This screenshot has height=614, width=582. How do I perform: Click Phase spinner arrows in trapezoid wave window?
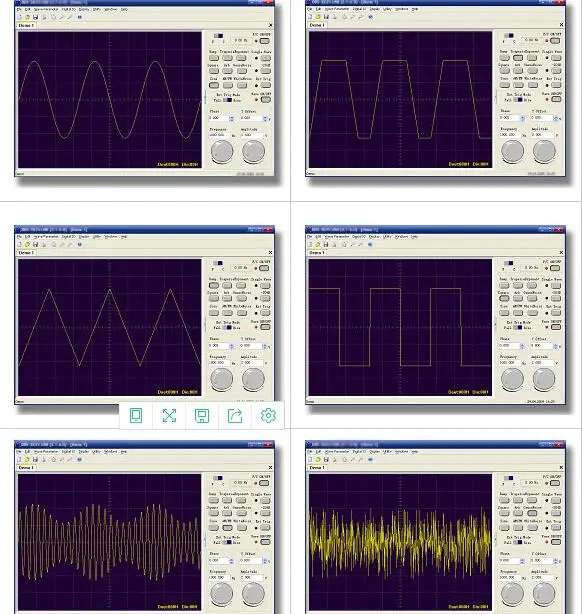point(522,118)
